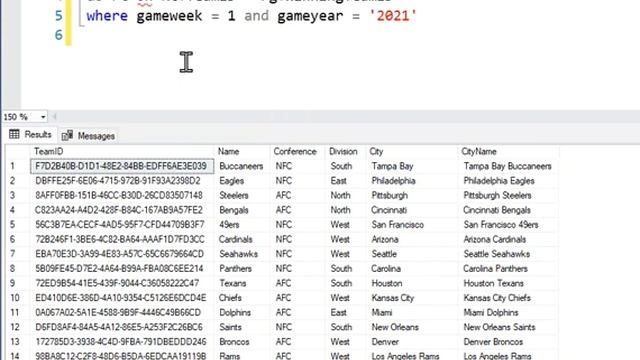640x360 pixels.
Task: Select the Name column header
Action: tap(242, 151)
